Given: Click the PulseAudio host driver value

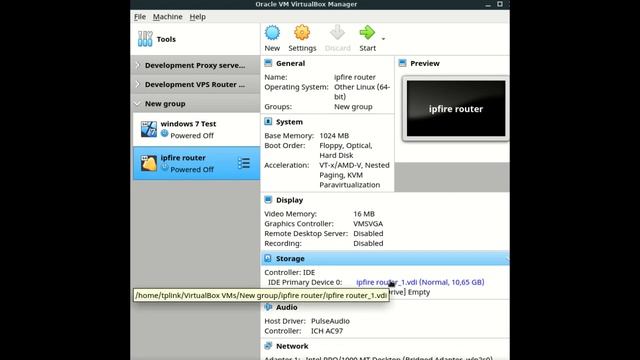Looking at the screenshot, I should 330,321.
